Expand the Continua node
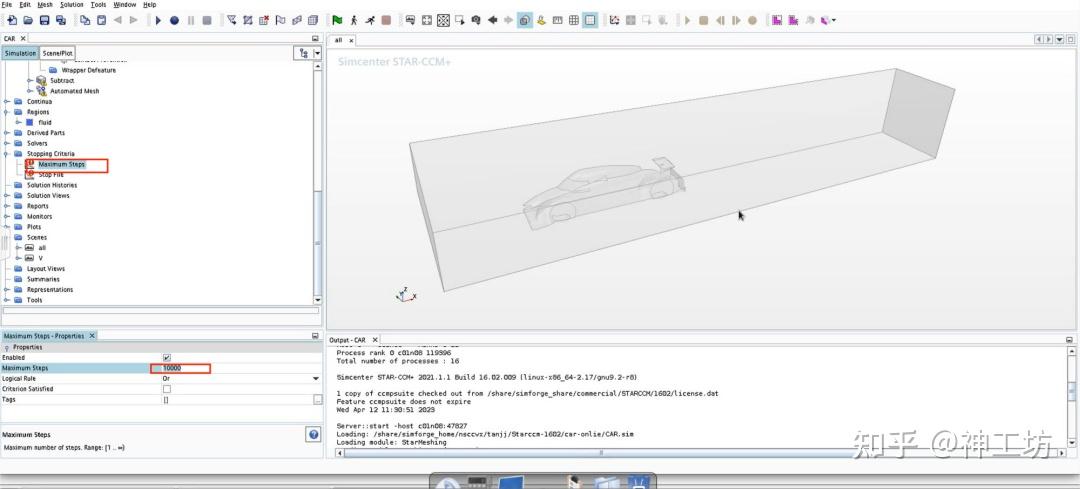Screen dimensions: 1080x489 click(x=7, y=101)
